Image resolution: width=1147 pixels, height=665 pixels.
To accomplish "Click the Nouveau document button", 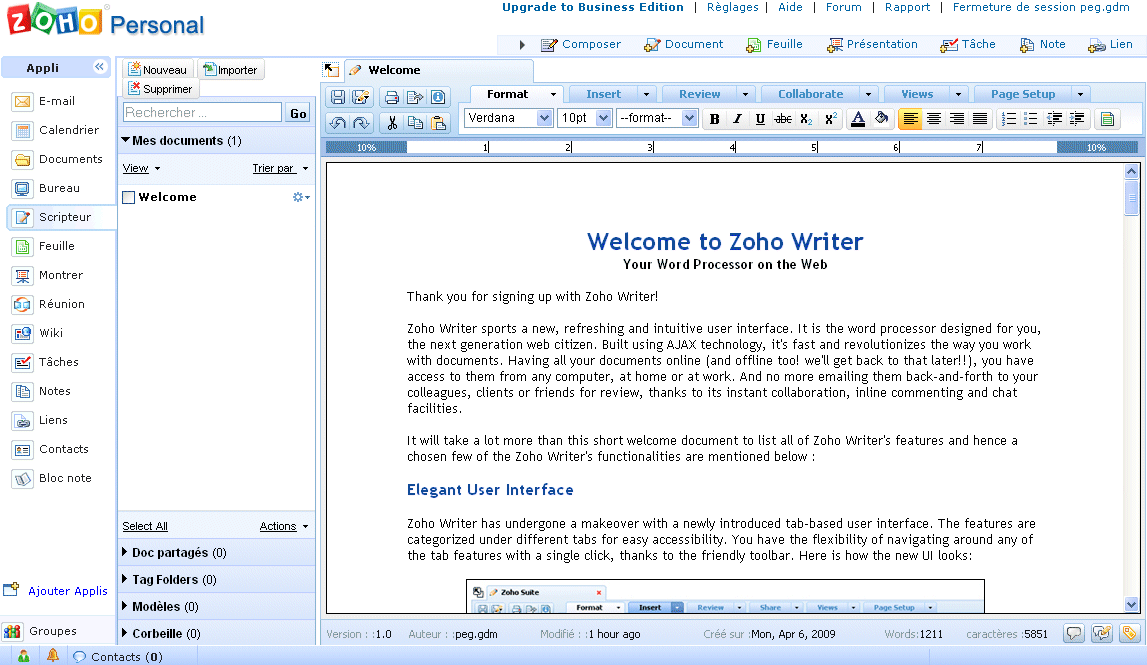I will pos(158,69).
